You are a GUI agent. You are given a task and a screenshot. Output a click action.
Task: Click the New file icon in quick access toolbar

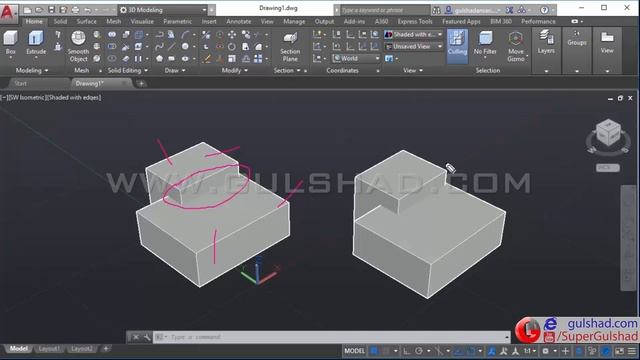27,10
